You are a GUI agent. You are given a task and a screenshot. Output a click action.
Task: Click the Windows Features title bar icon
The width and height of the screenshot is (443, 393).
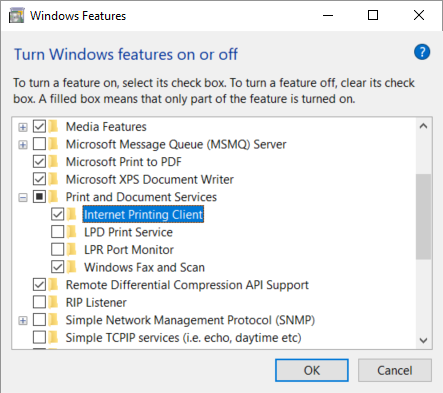(16, 16)
